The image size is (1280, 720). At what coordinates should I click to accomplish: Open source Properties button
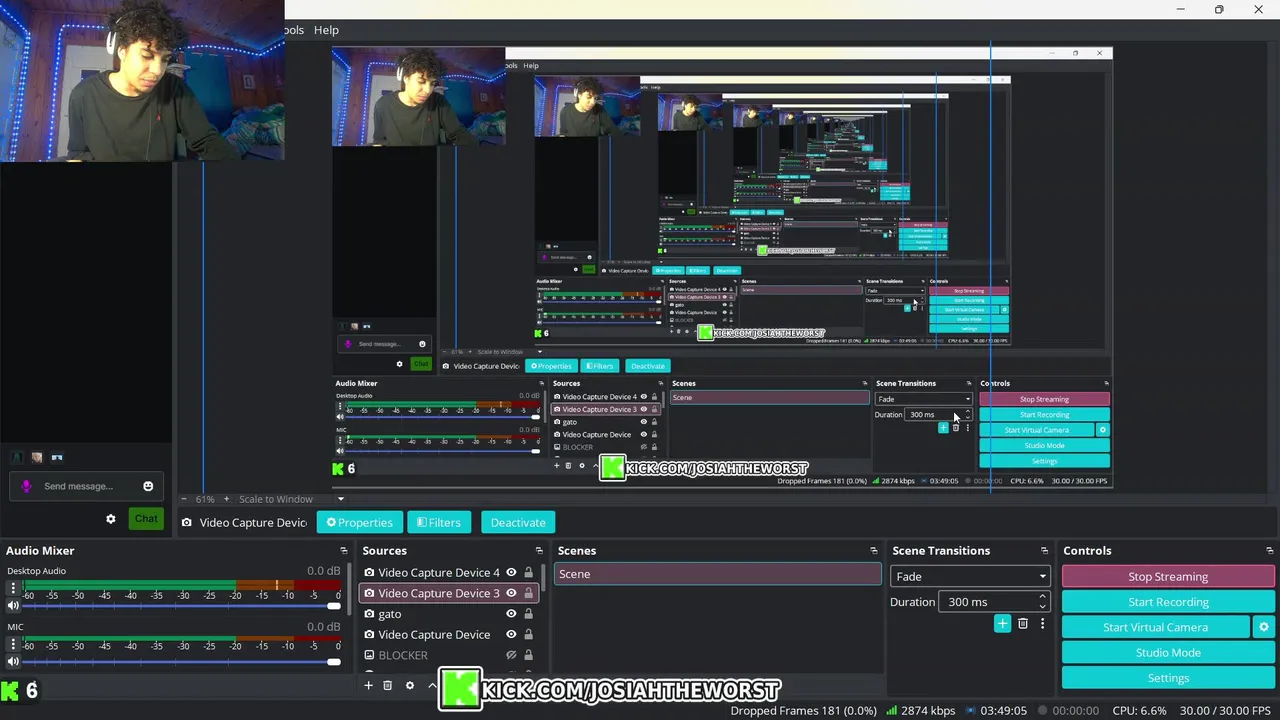(x=360, y=522)
